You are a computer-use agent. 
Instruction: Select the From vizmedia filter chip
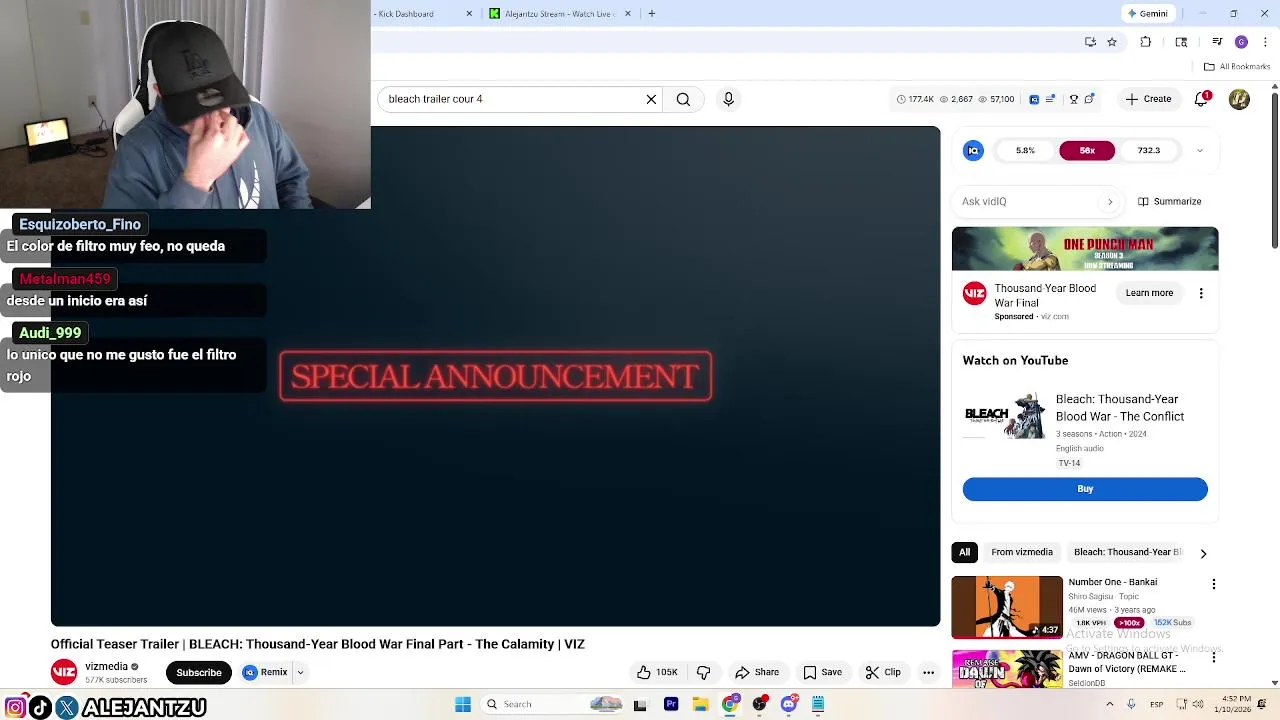pos(1022,552)
